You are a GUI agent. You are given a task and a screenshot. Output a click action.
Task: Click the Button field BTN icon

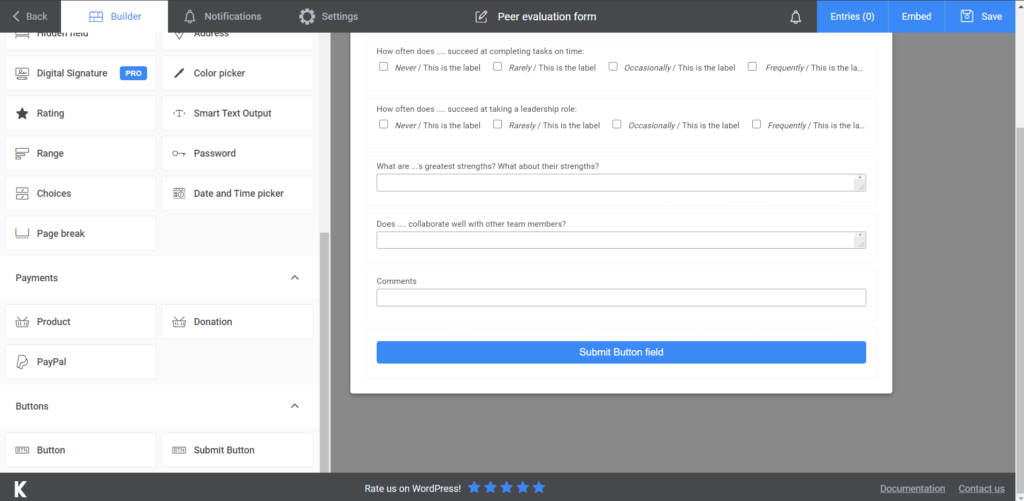[22, 450]
